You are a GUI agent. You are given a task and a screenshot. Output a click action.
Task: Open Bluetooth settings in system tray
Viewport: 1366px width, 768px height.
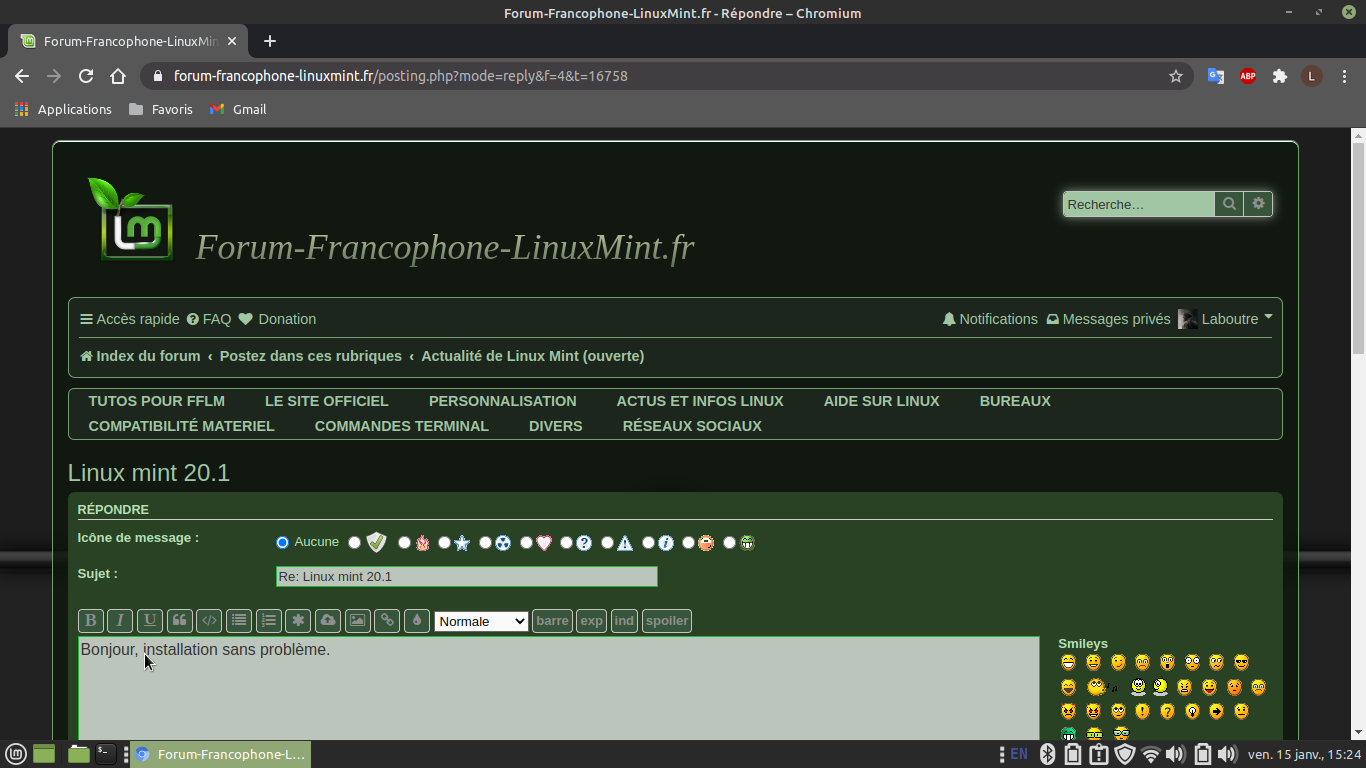[1047, 754]
